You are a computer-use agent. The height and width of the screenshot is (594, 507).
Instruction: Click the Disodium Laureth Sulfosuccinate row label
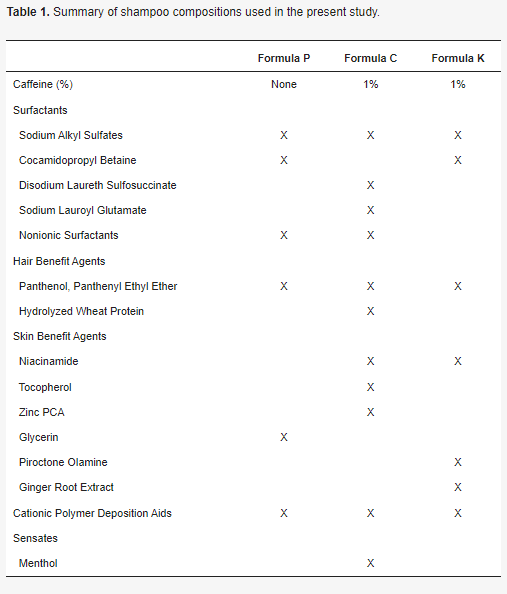pos(98,185)
